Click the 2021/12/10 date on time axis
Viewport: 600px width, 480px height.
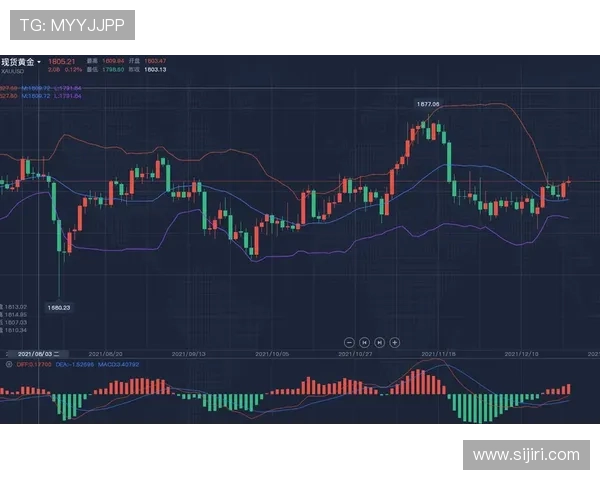tap(523, 354)
